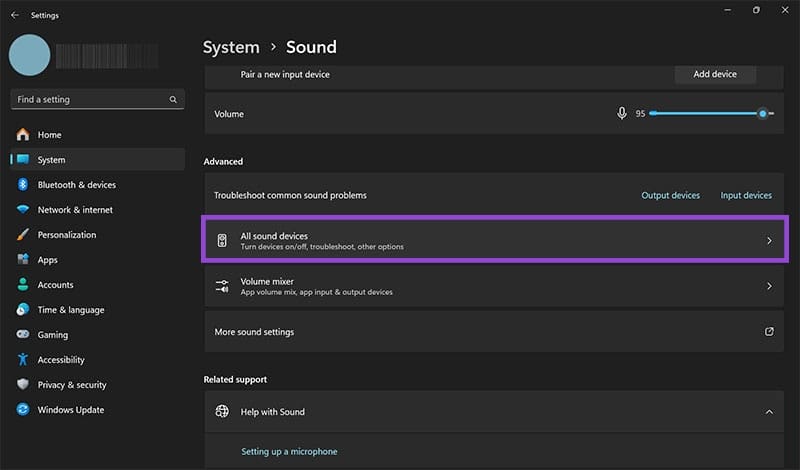The image size is (800, 470).
Task: Click the back arrow in Settings title bar
Action: point(15,15)
